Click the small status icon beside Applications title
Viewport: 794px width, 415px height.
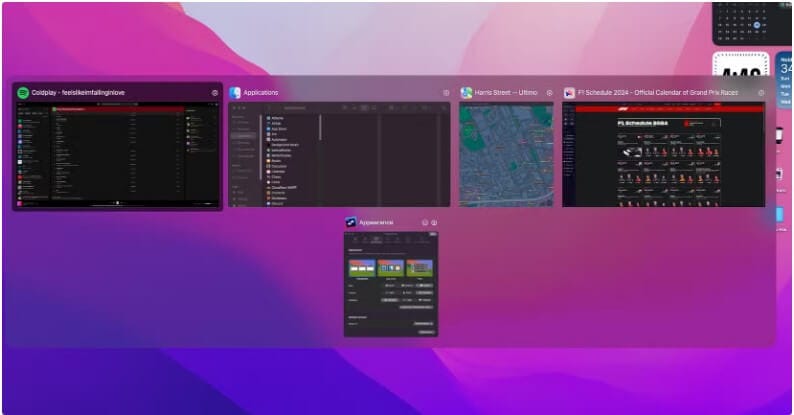pos(446,93)
